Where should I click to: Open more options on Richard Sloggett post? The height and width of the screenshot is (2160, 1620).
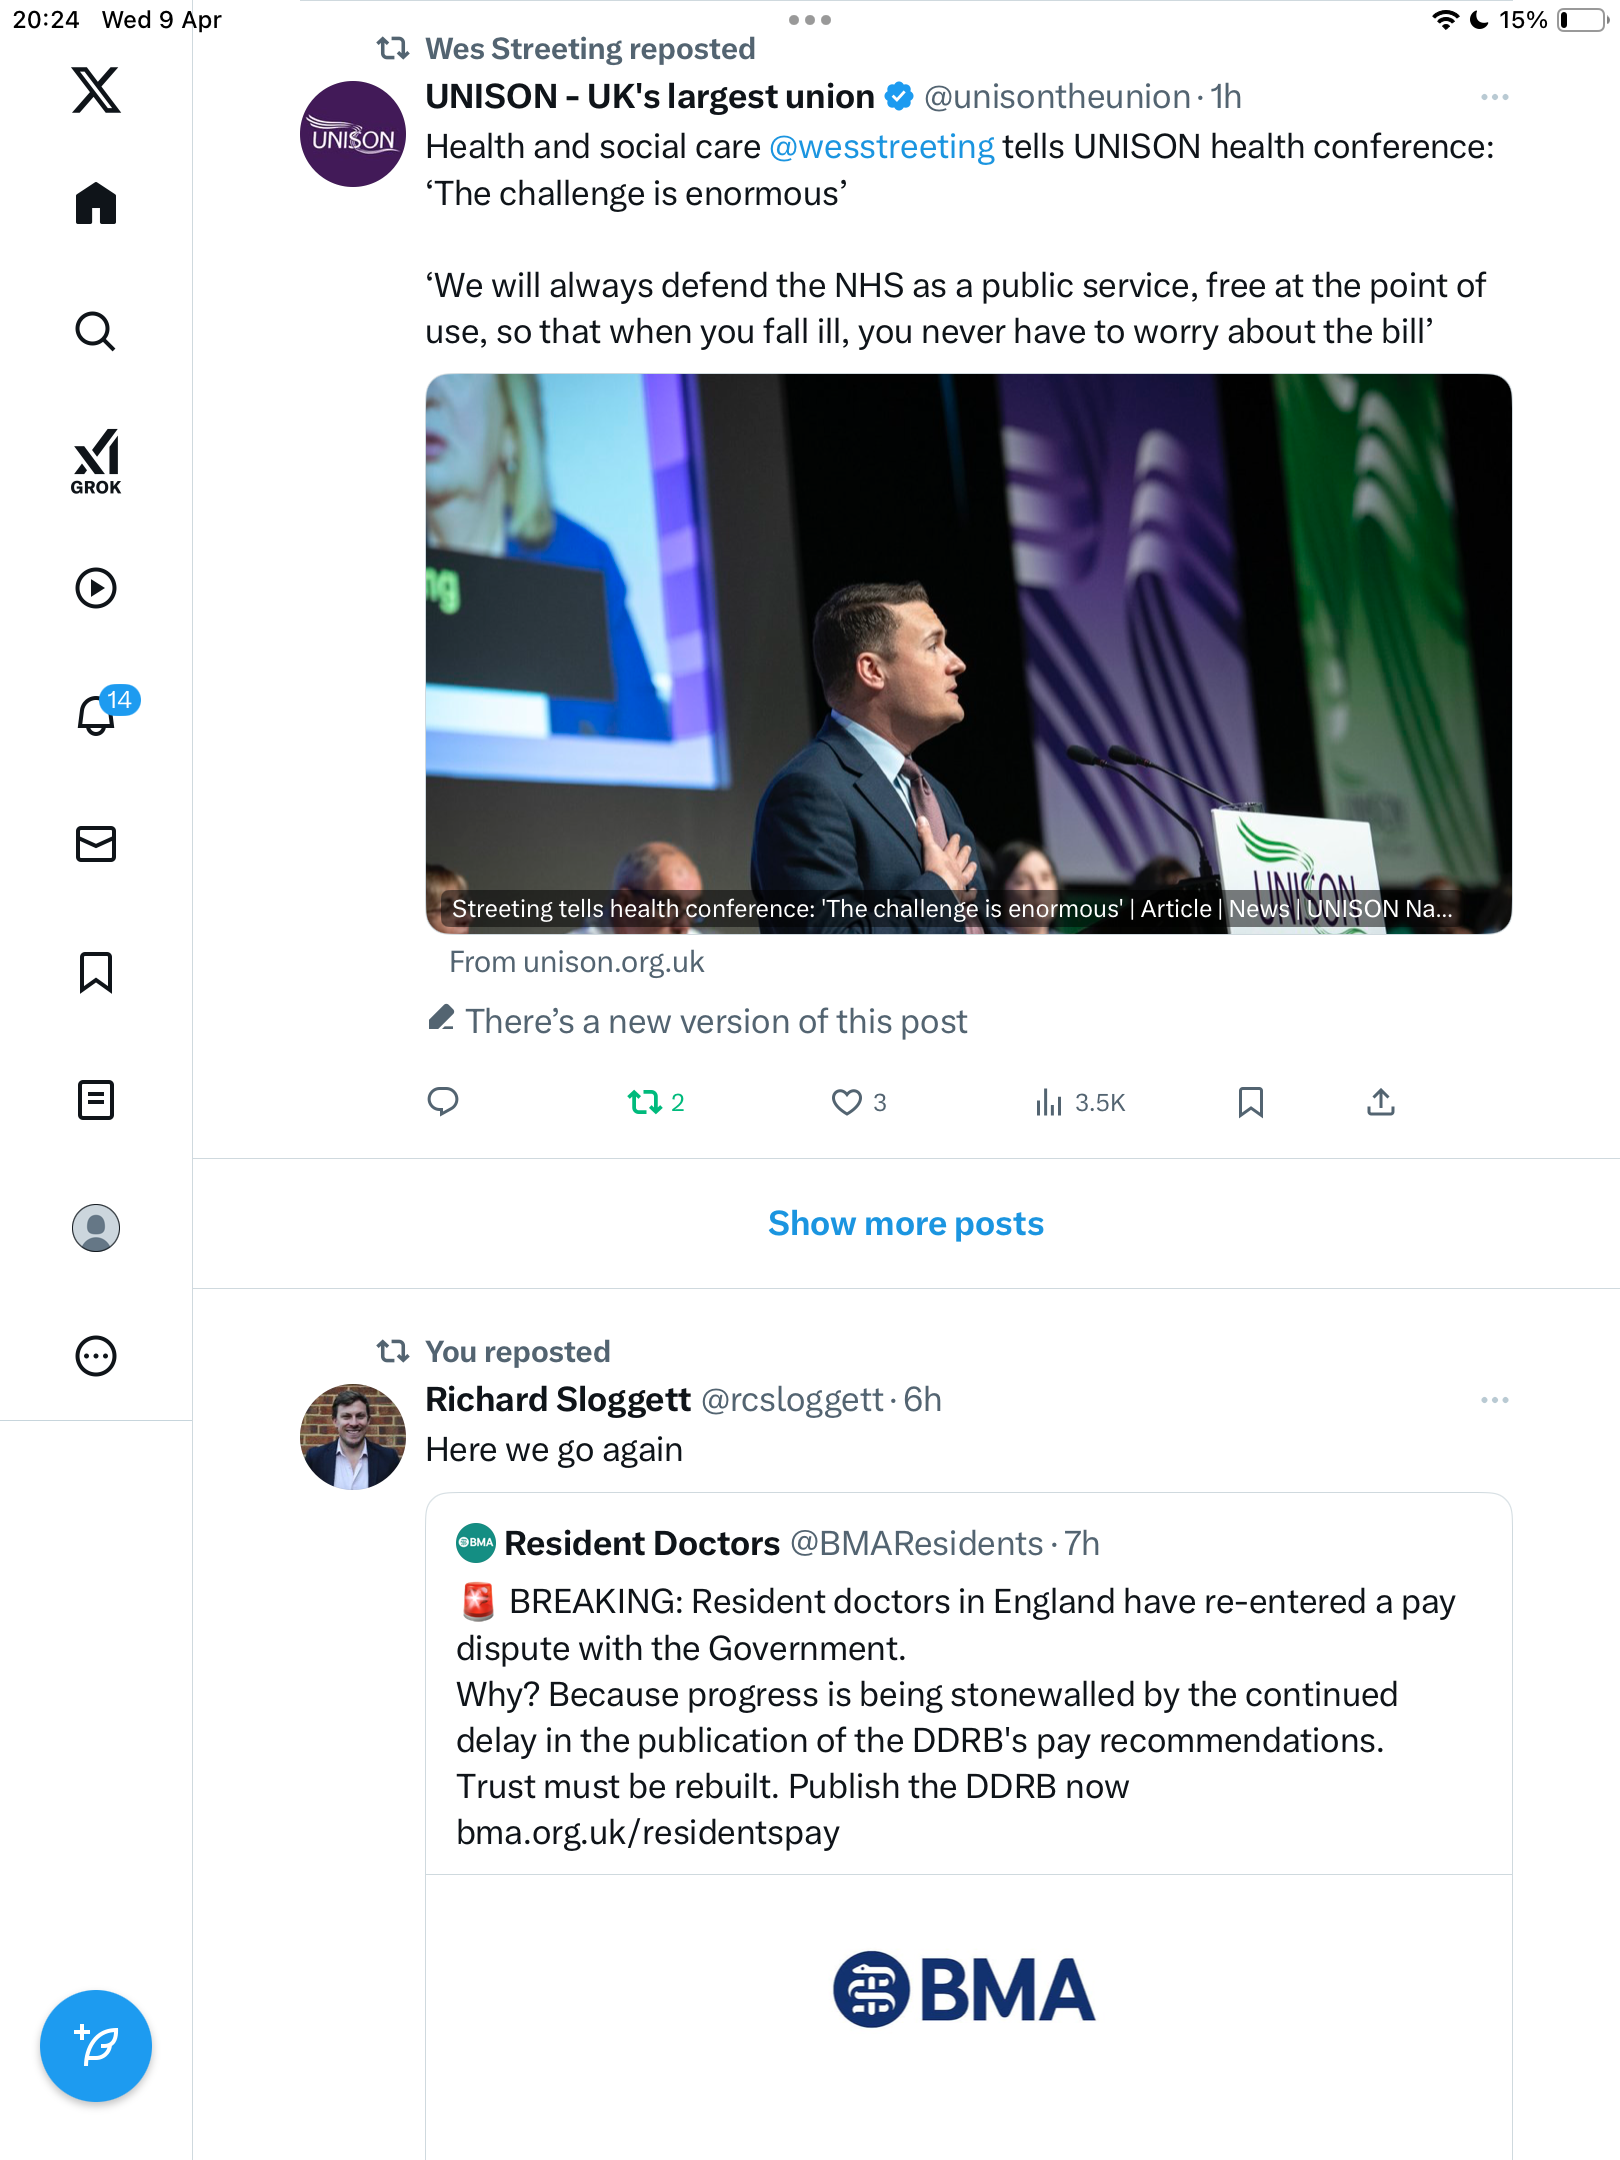click(x=1494, y=1400)
